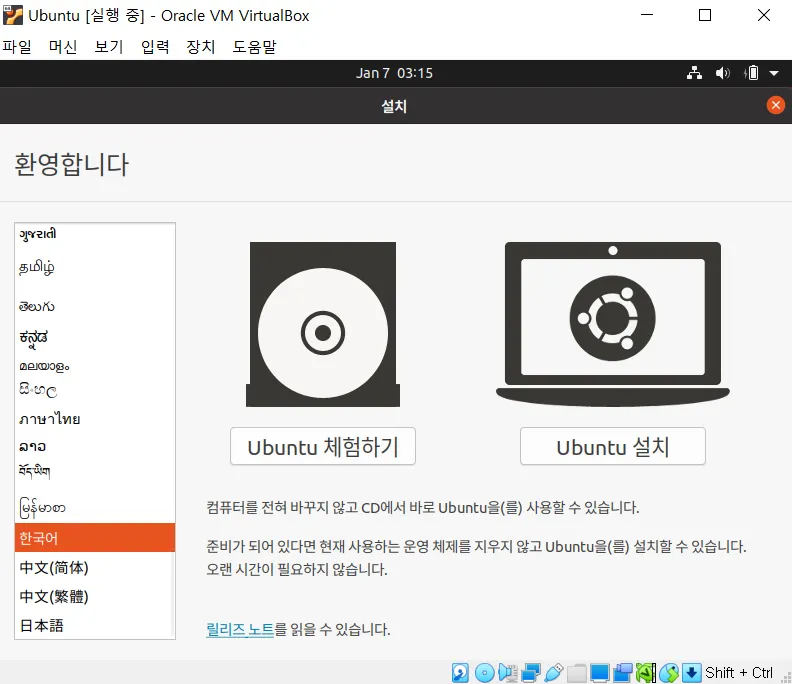792x684 pixels.
Task: Click the hard disk activity status icon
Action: click(460, 673)
